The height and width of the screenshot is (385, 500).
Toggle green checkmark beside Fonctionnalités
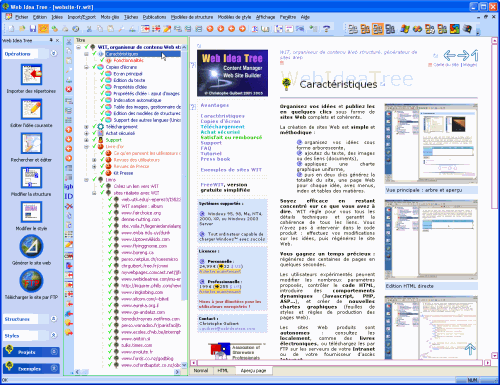102,60
